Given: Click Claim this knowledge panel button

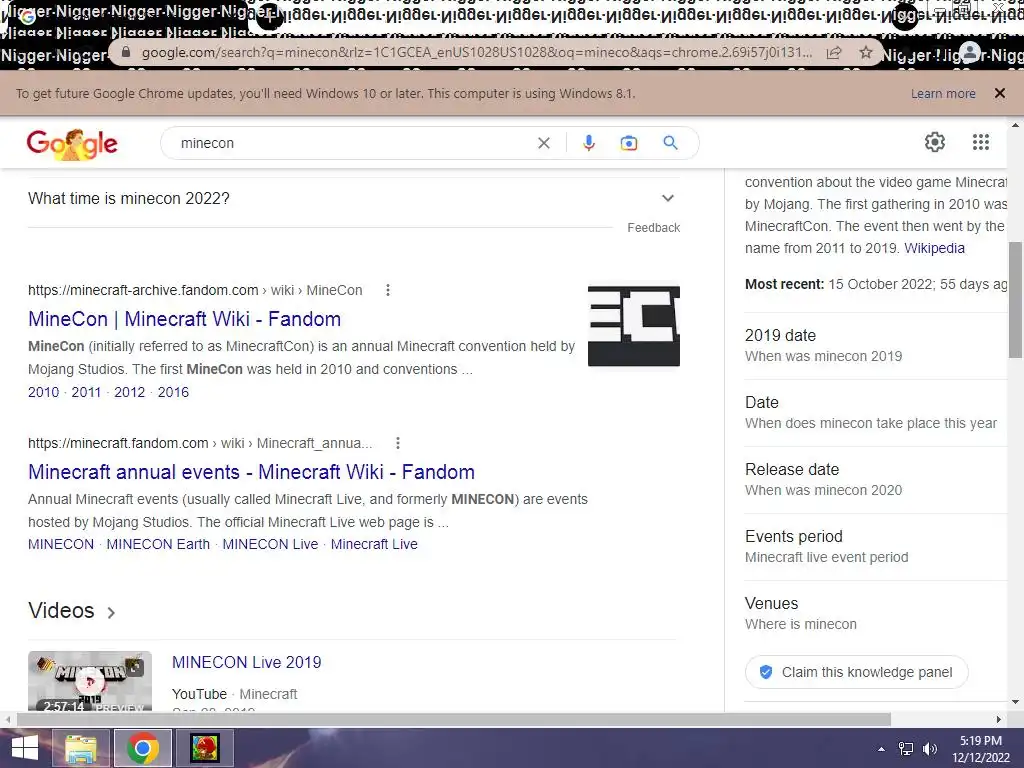Looking at the screenshot, I should (x=856, y=672).
